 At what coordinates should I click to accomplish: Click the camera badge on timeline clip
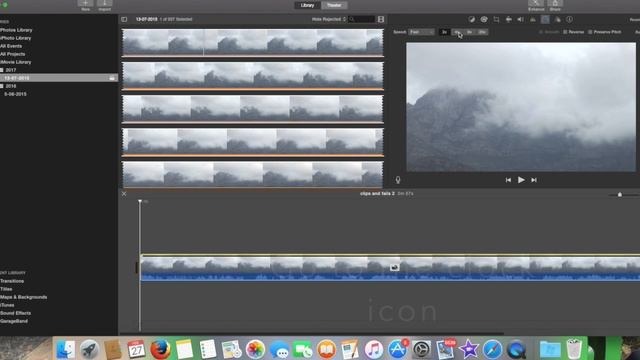click(x=394, y=267)
